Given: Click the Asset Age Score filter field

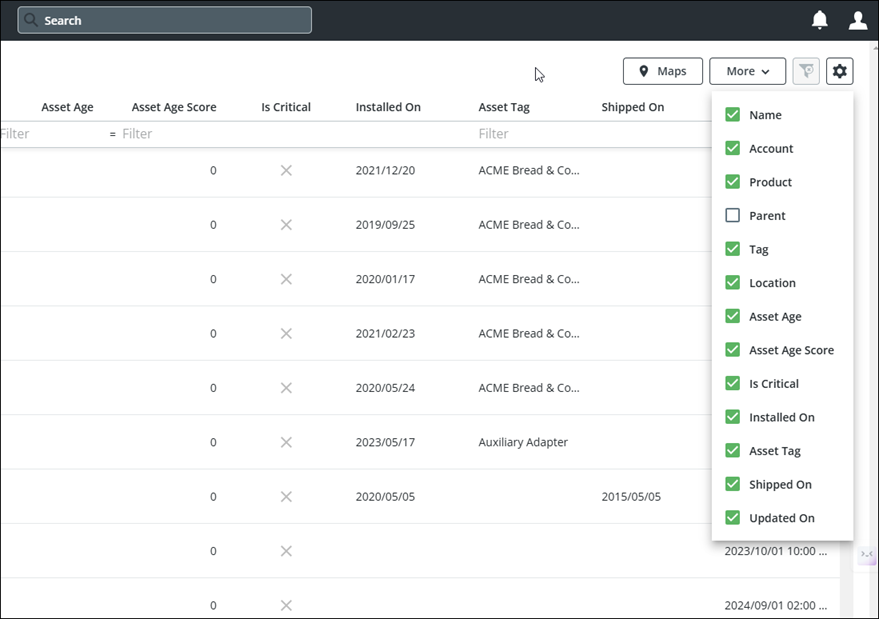Looking at the screenshot, I should [x=171, y=134].
